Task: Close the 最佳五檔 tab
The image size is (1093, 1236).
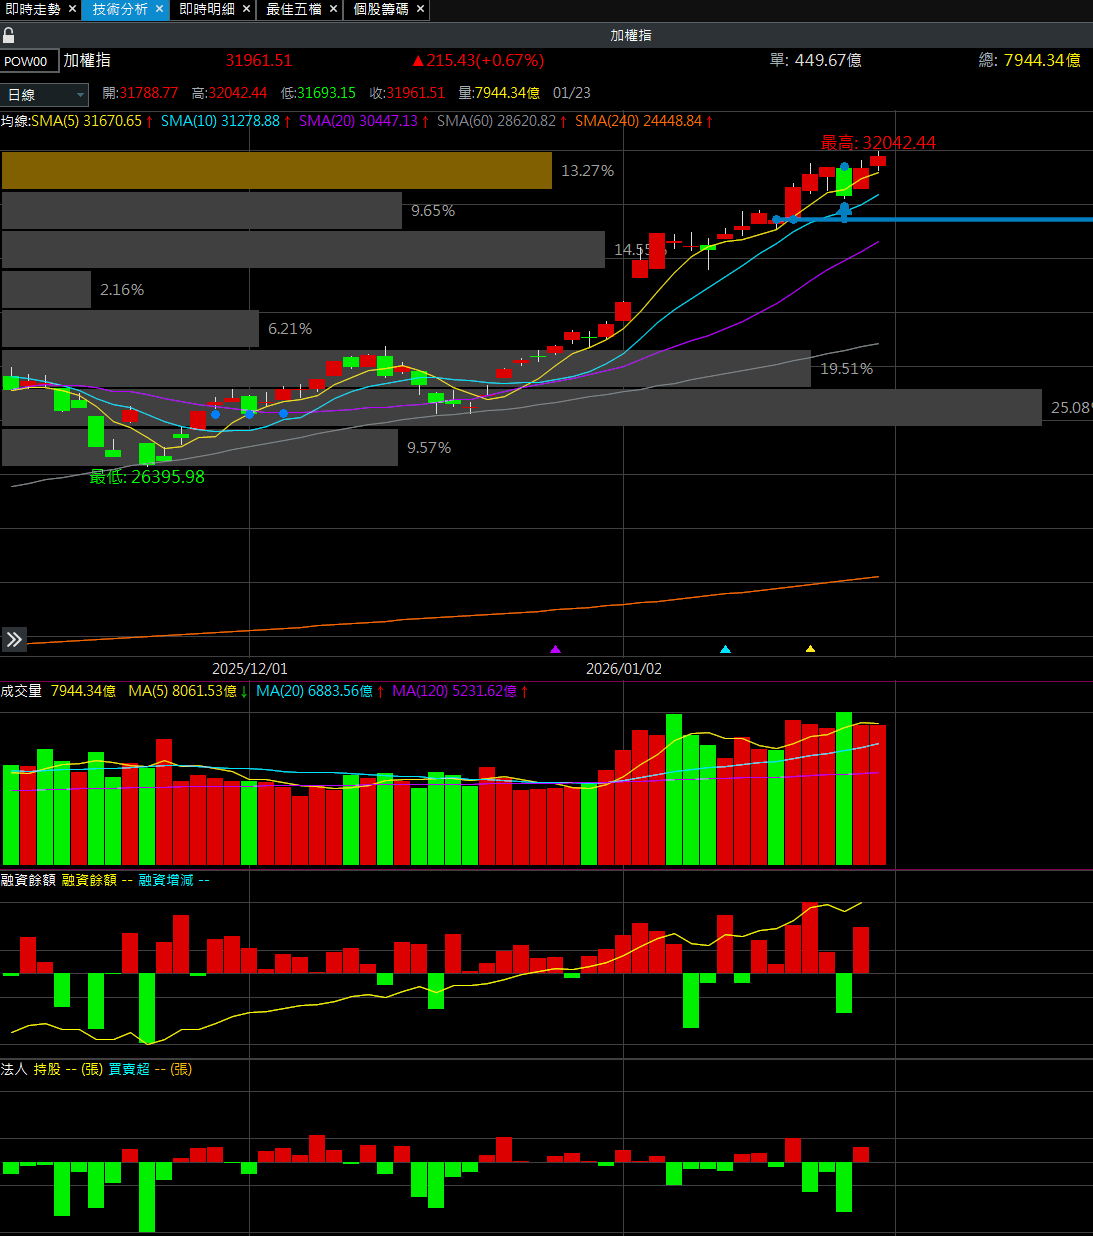Action: click(333, 9)
